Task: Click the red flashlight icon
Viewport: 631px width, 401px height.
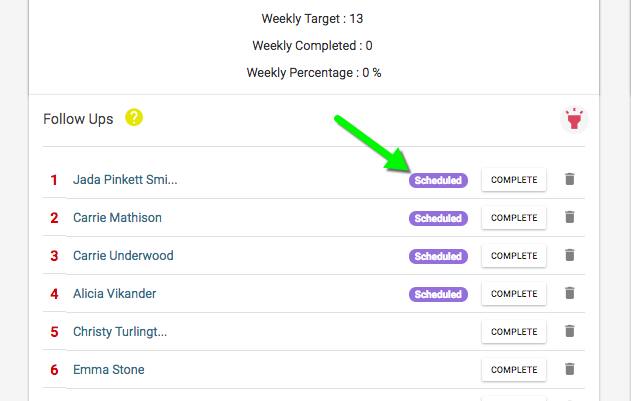Action: tap(575, 120)
